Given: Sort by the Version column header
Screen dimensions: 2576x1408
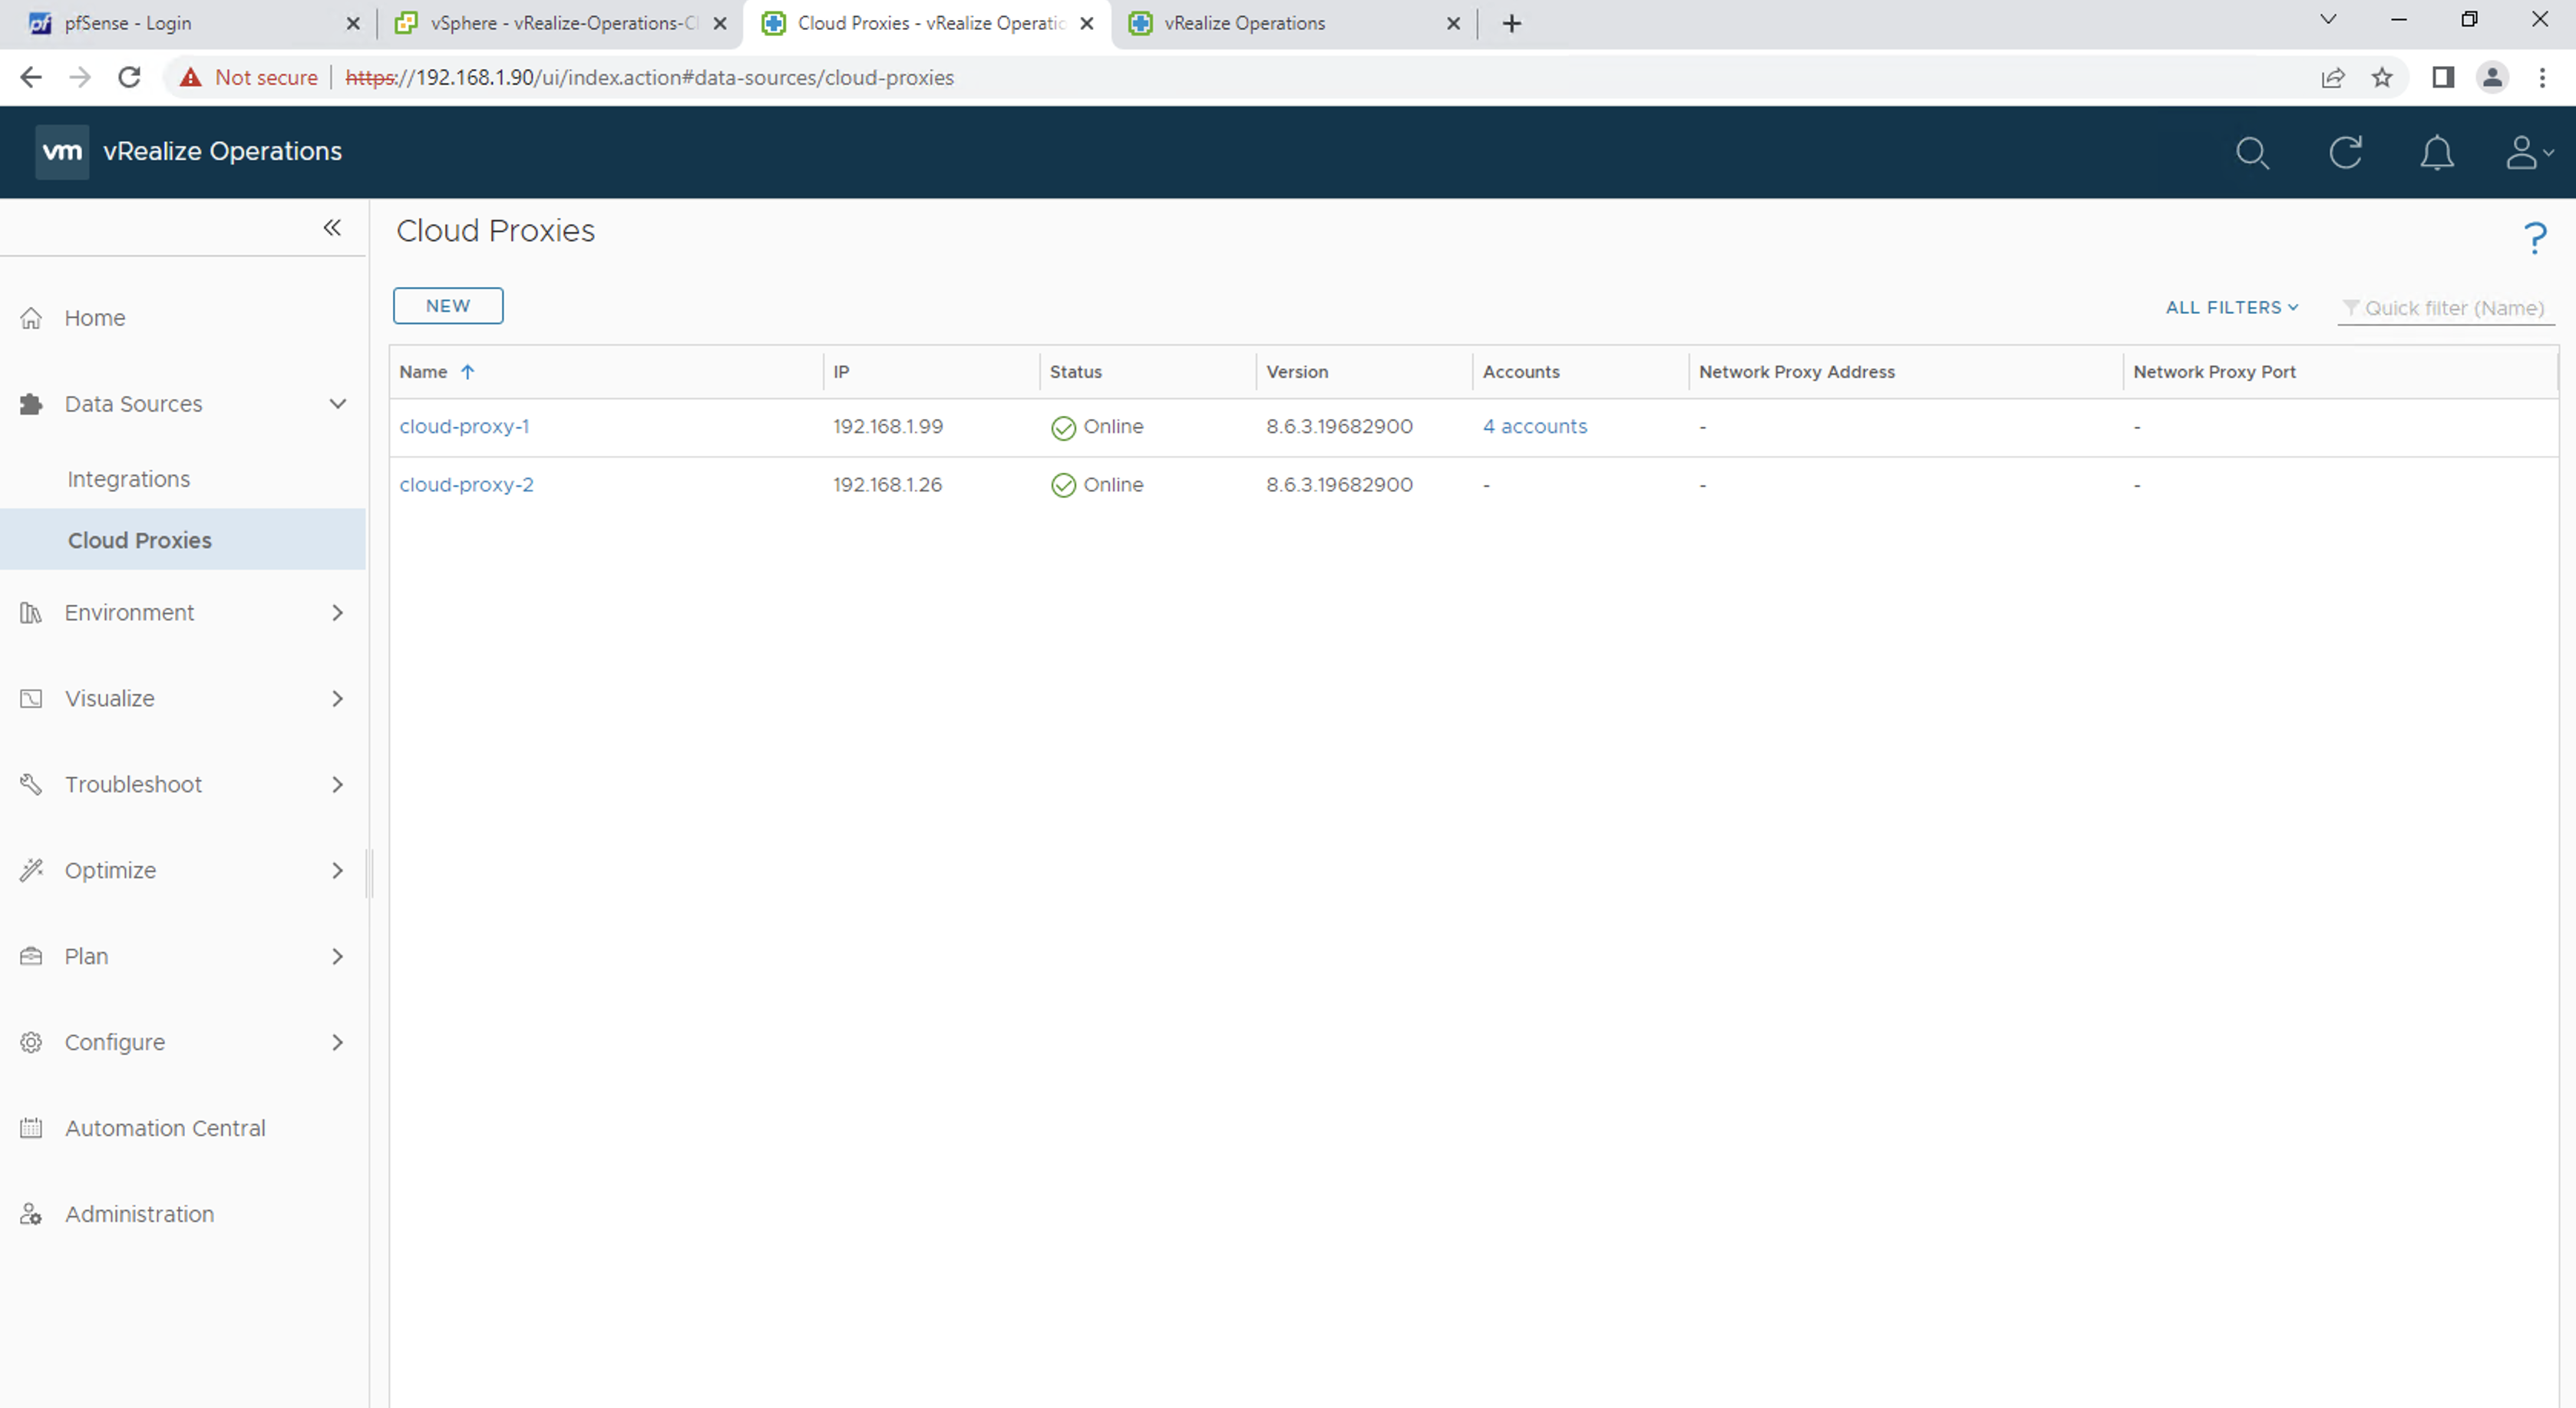Looking at the screenshot, I should [1297, 372].
